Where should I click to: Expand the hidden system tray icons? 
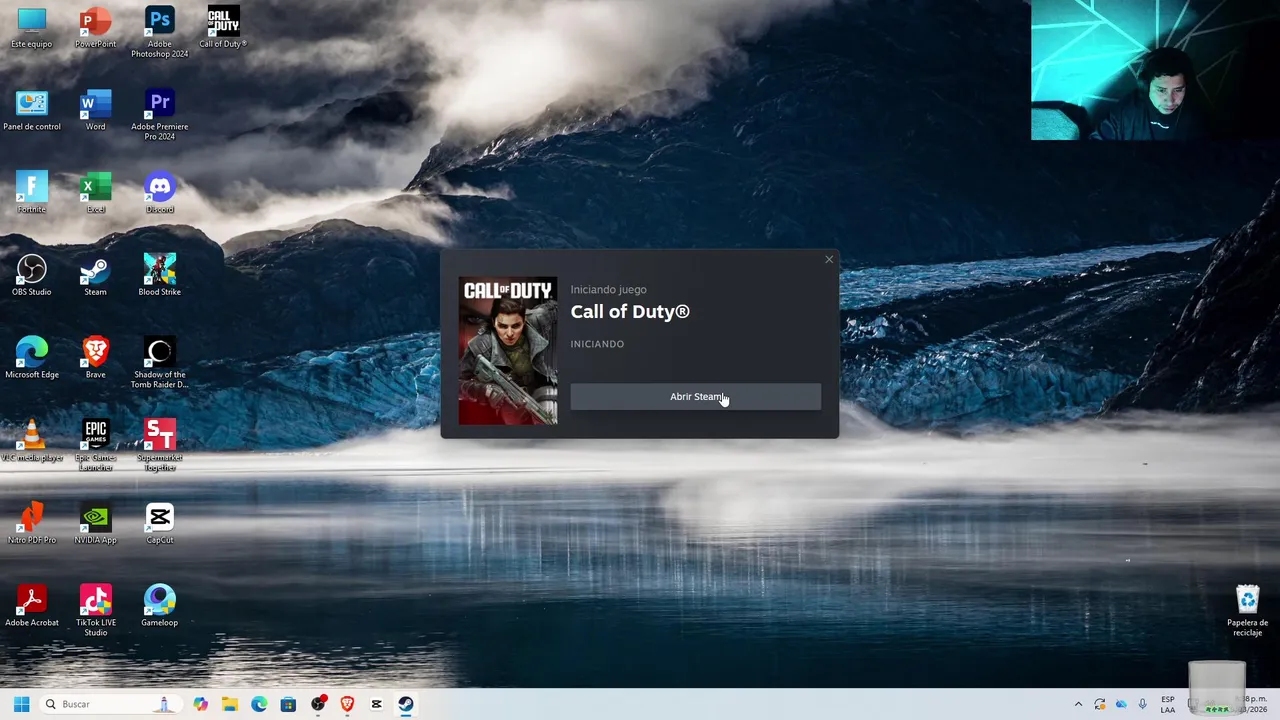1078,704
